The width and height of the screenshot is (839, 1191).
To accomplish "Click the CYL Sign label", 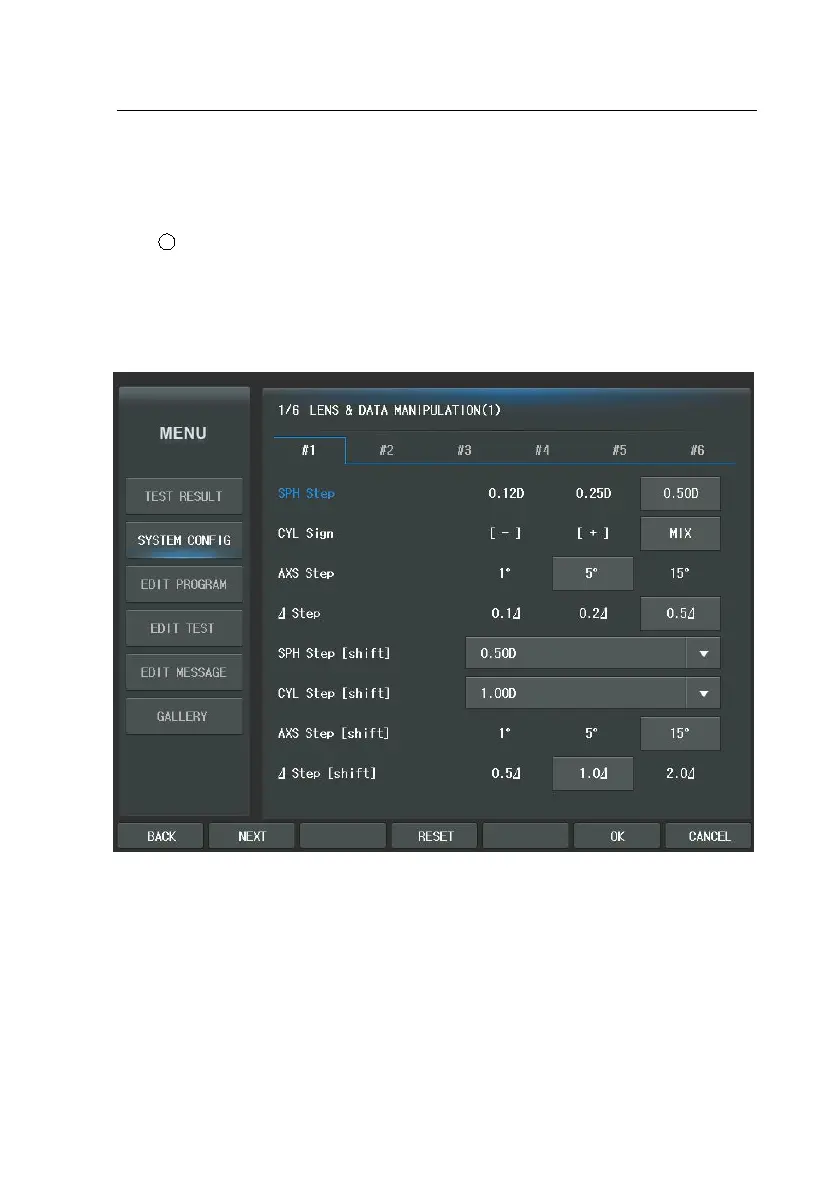I will point(305,533).
